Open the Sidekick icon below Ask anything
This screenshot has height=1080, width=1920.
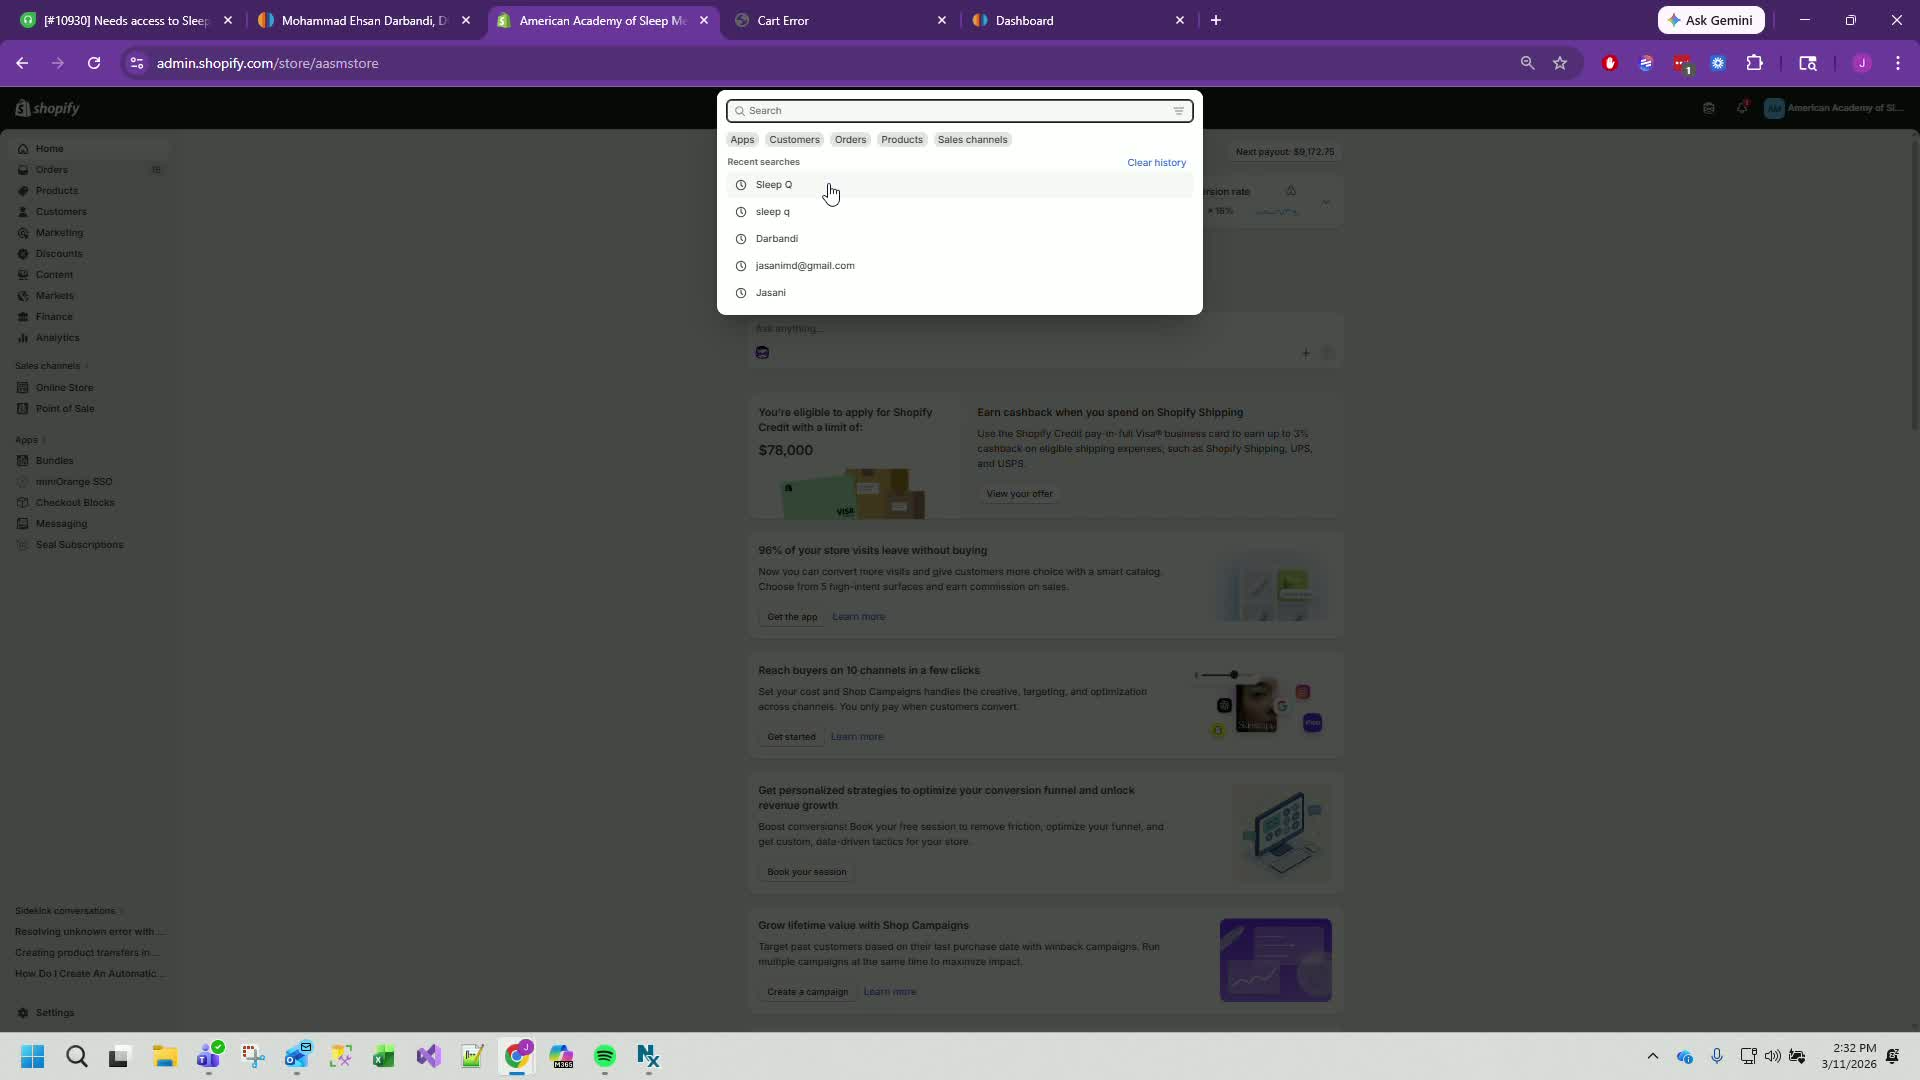(x=762, y=353)
